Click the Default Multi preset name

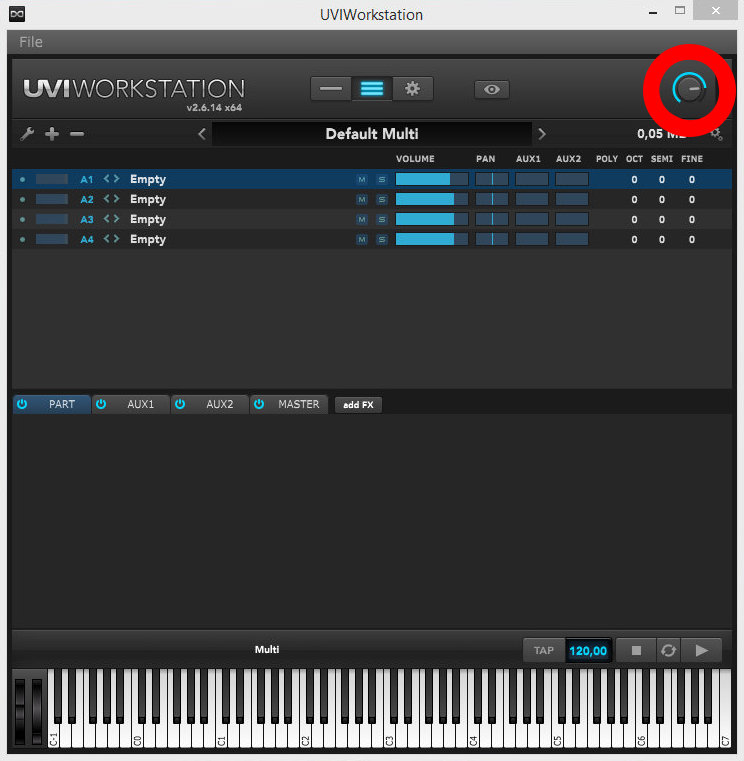(x=372, y=133)
